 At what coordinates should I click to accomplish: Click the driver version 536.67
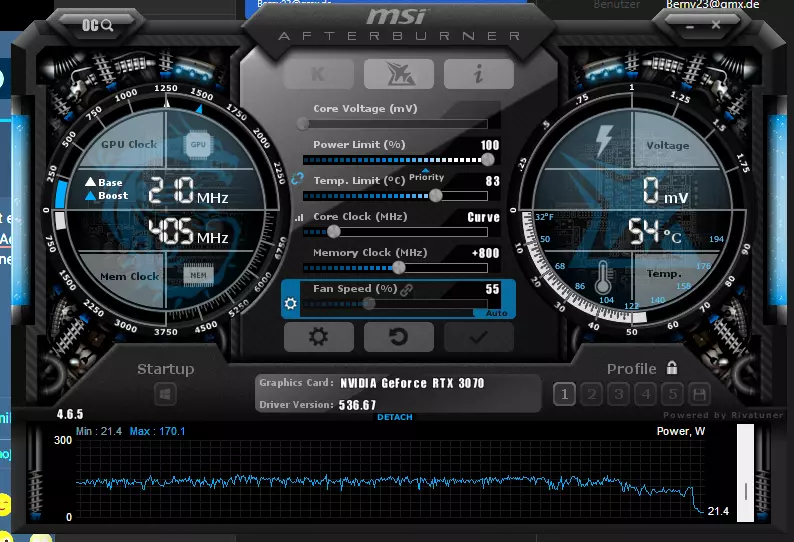click(x=357, y=405)
